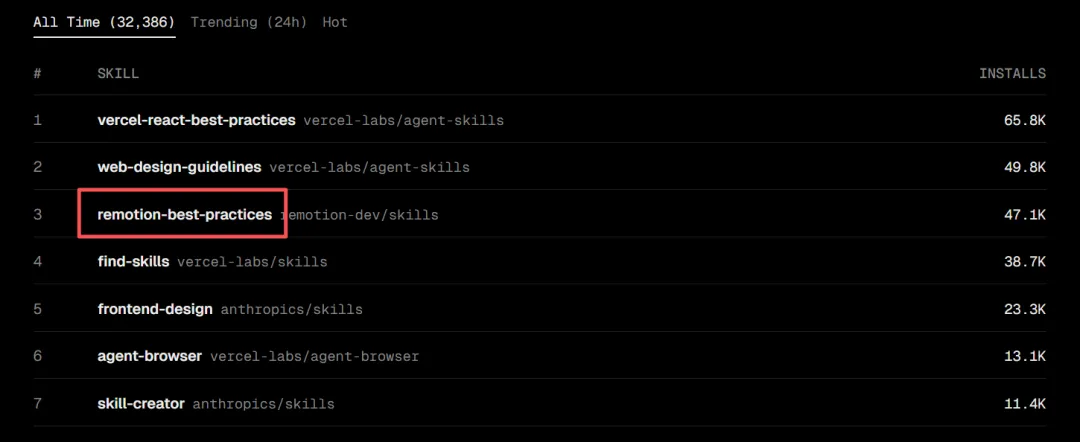Click the 65.8K installs count
Viewport: 1080px width, 442px height.
pos(1024,120)
